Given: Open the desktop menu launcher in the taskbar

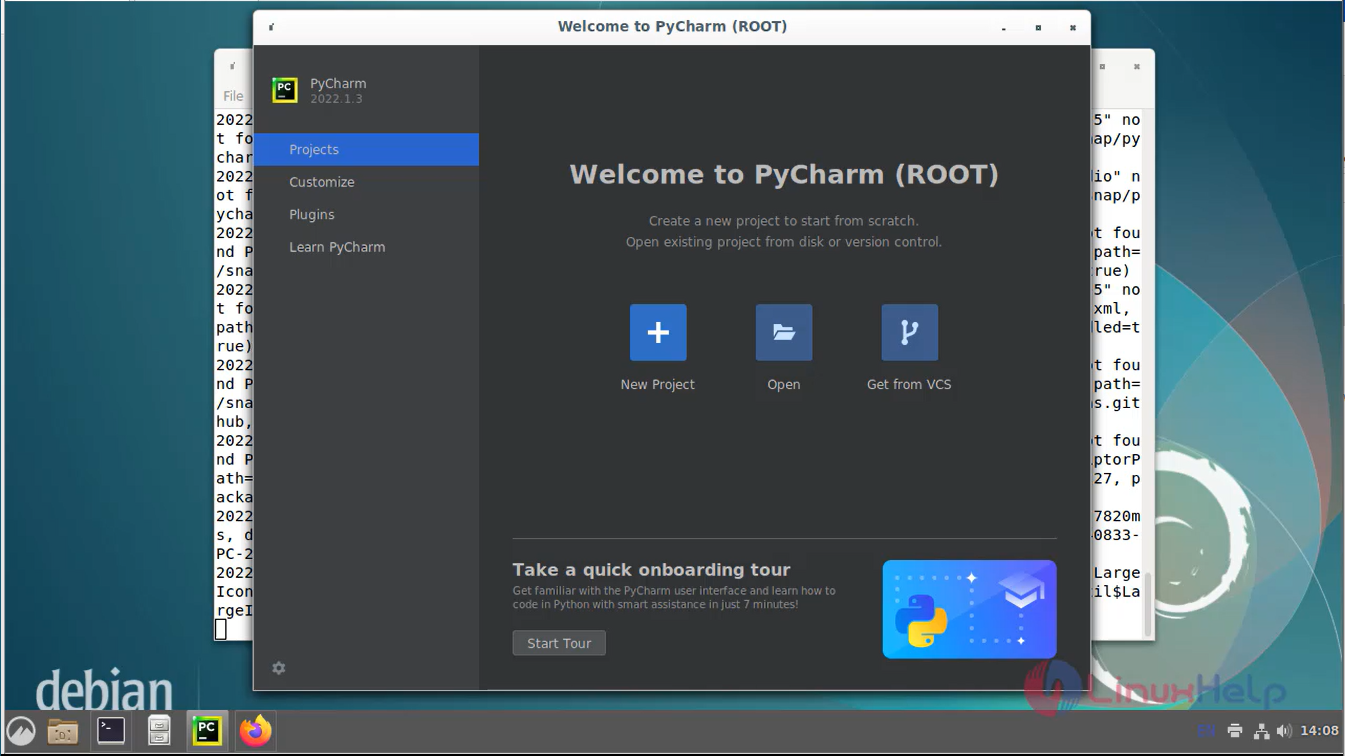Looking at the screenshot, I should pyautogui.click(x=22, y=731).
